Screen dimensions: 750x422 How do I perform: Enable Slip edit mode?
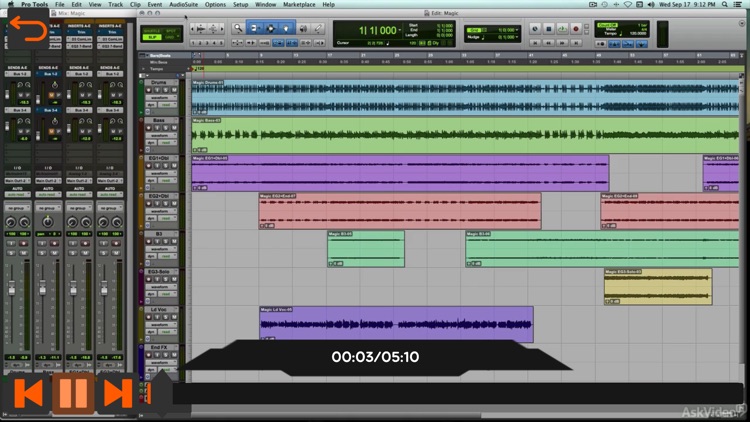coord(152,37)
